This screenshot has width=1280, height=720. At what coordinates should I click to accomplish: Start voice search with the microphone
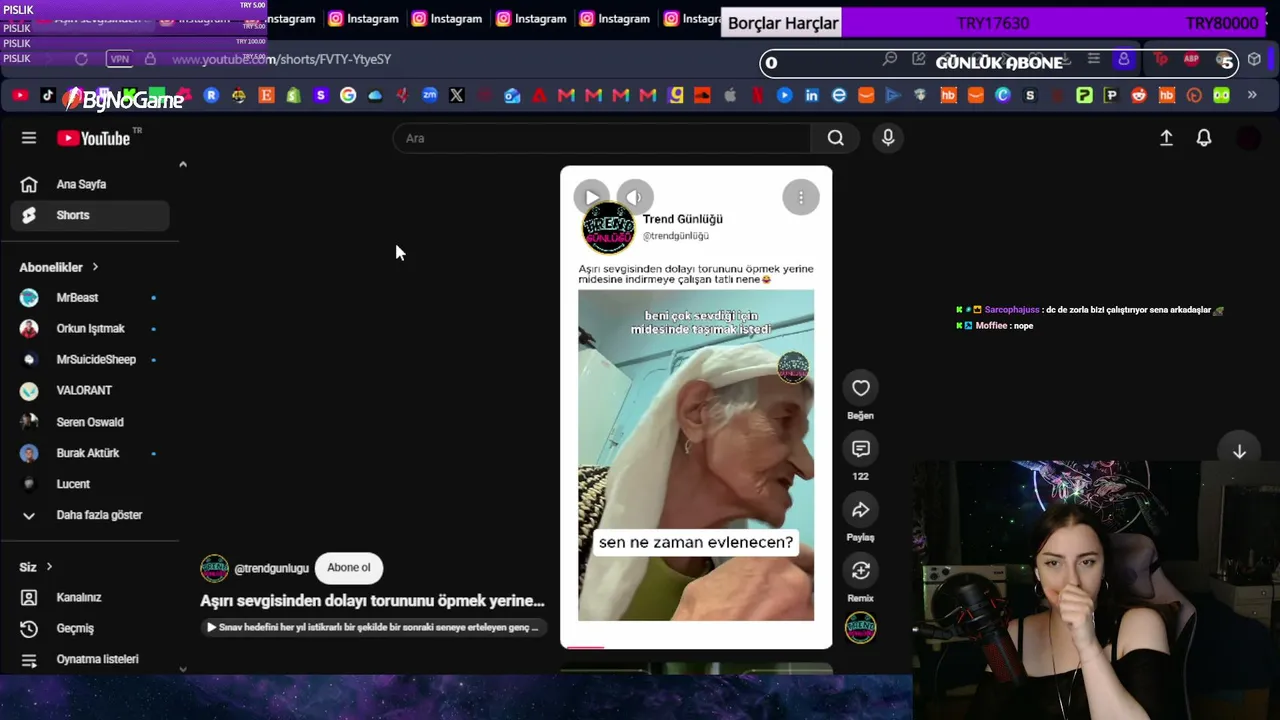(888, 138)
